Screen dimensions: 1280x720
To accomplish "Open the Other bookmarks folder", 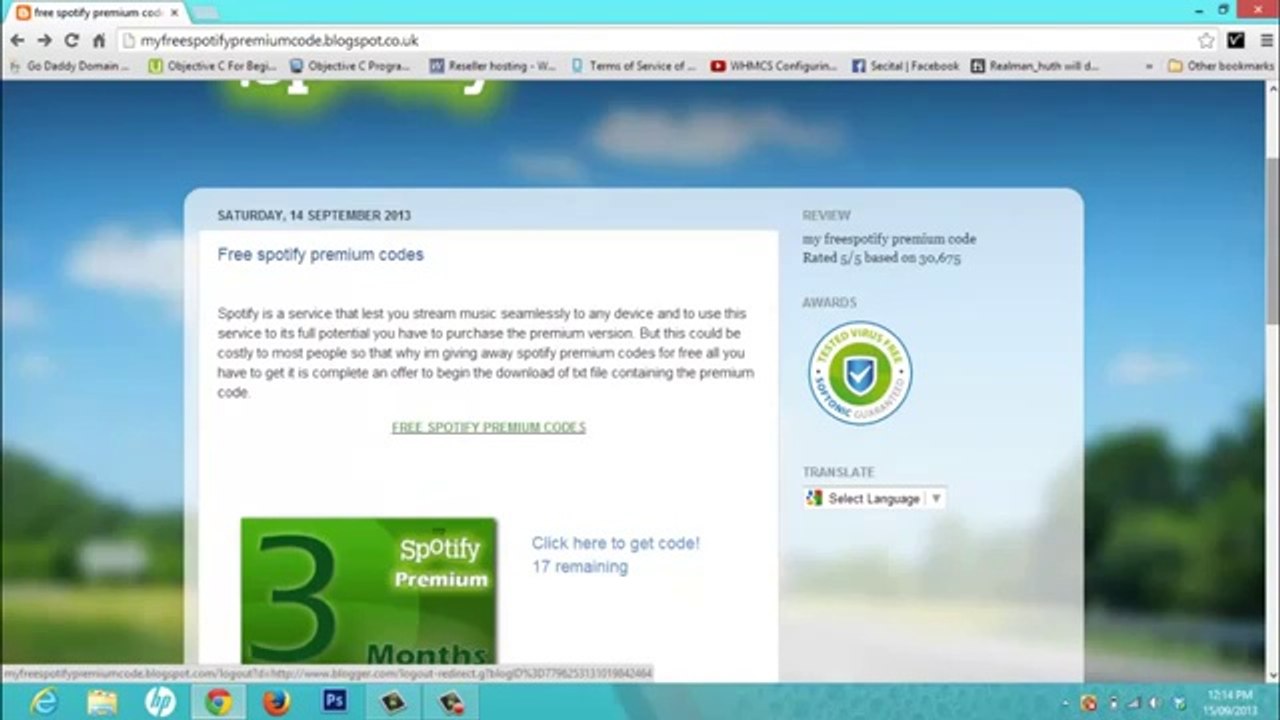I will [1220, 66].
